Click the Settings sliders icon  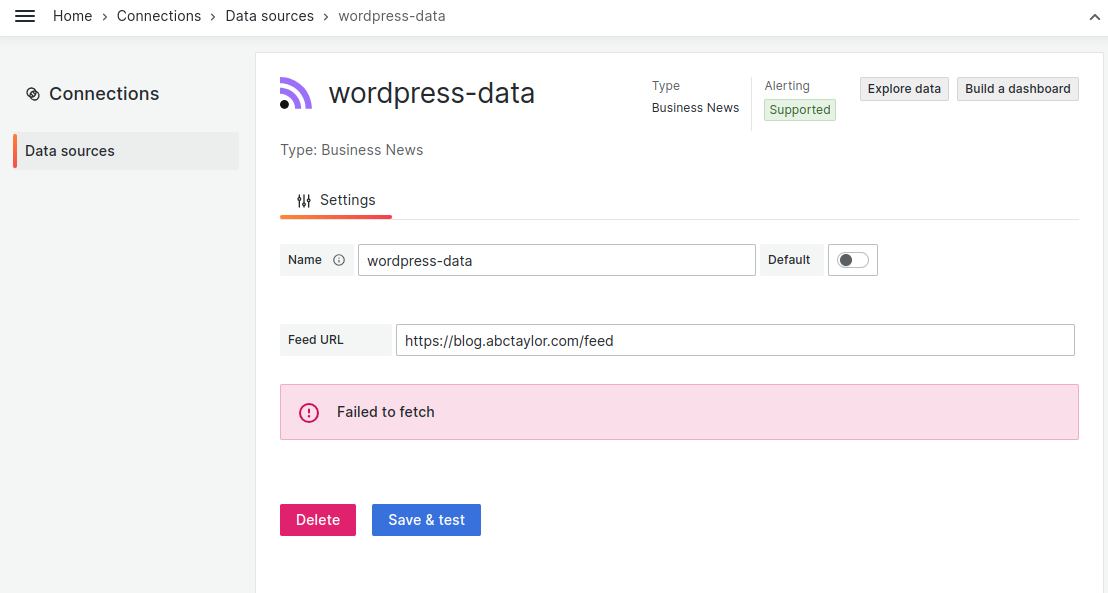click(x=304, y=201)
